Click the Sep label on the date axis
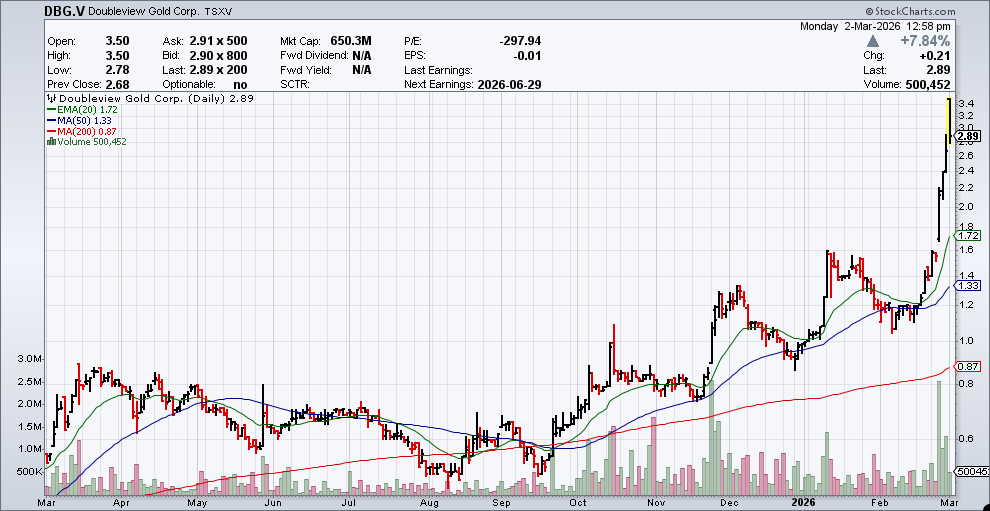Screen dimensions: 990x511 [x=501, y=503]
